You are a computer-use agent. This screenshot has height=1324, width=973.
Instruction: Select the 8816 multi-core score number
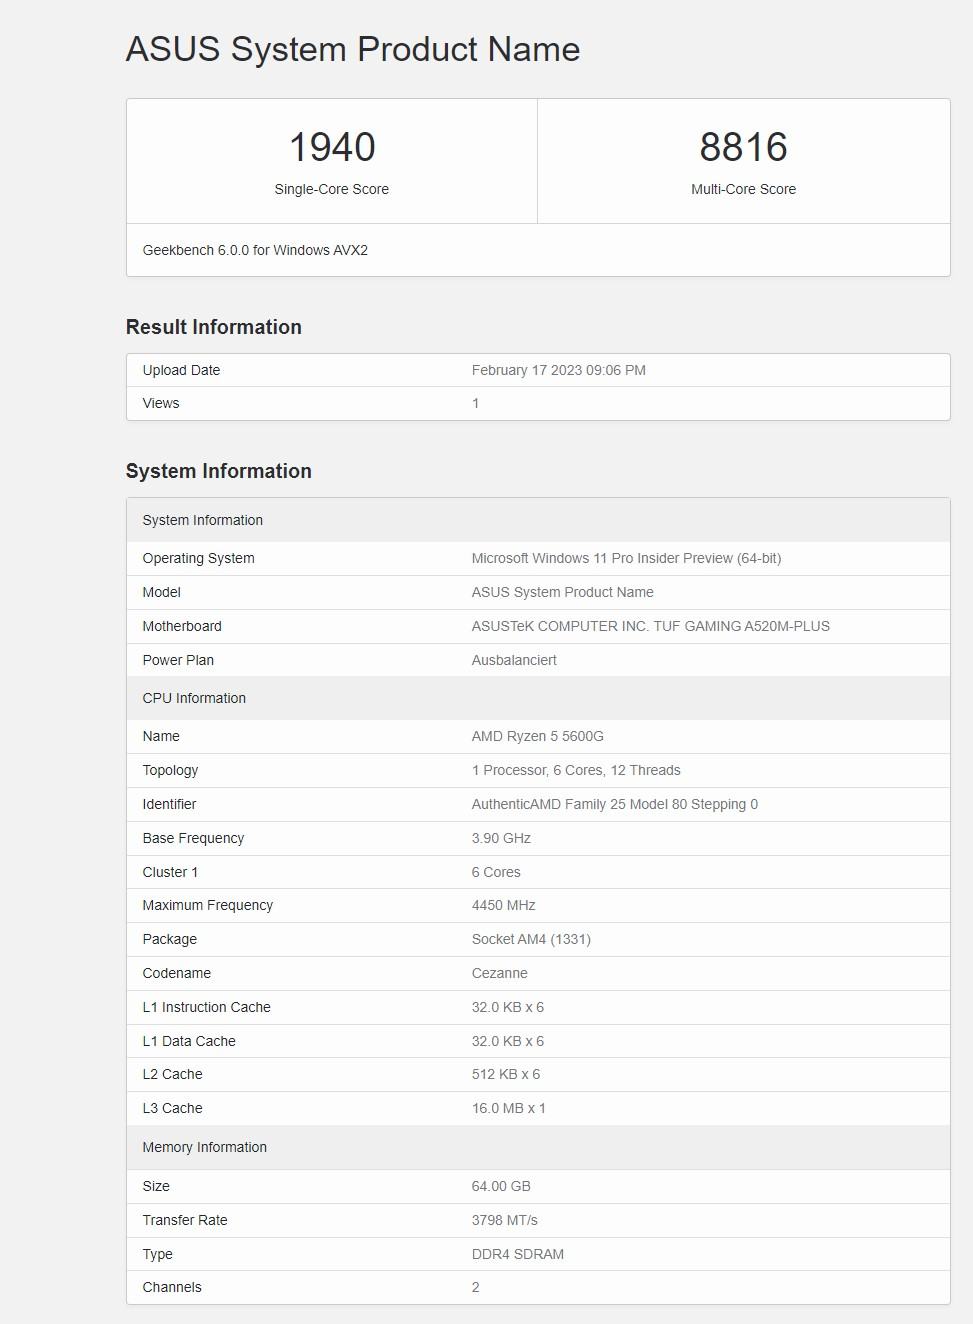[743, 147]
